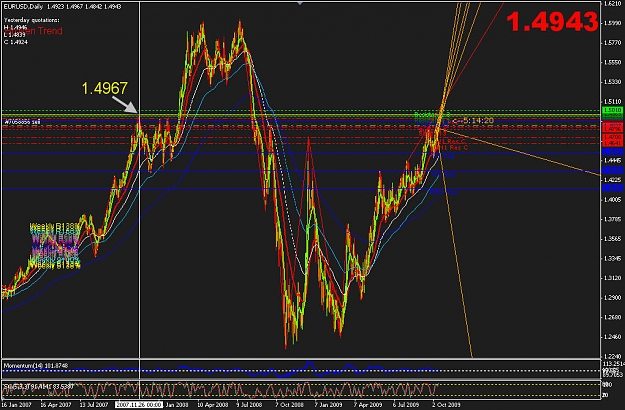Click the '13 Jul 2007' date on time axis
625x410 pixels.
(94, 405)
